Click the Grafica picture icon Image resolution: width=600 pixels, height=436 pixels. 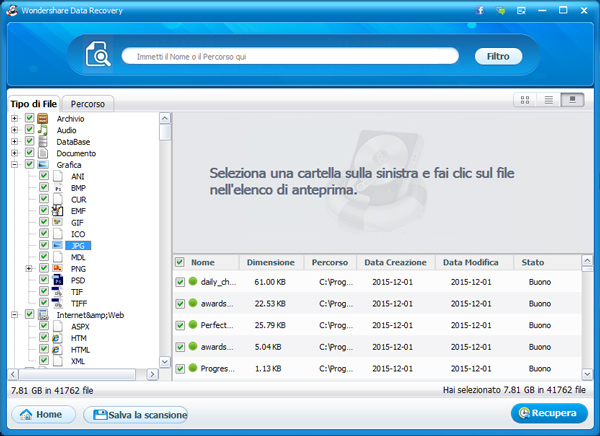coord(43,165)
